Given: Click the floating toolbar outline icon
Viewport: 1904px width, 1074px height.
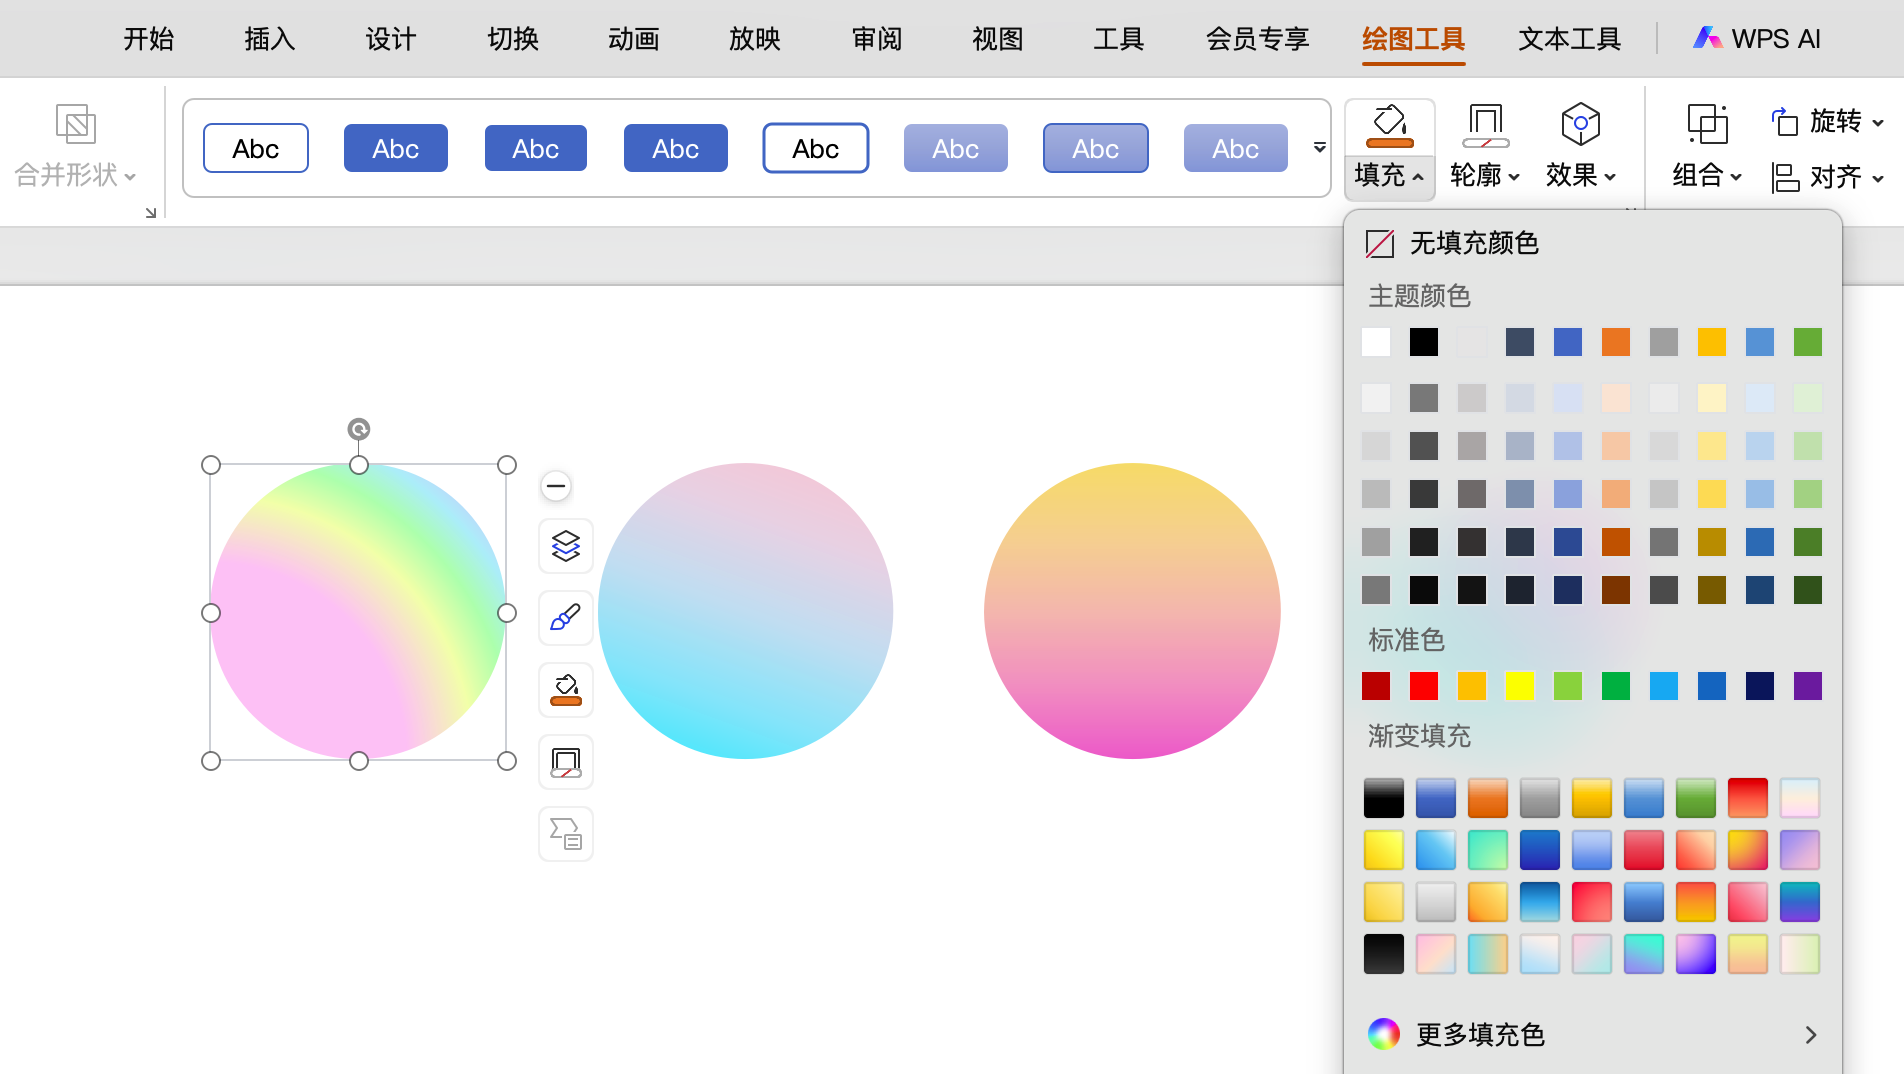Looking at the screenshot, I should pyautogui.click(x=566, y=762).
